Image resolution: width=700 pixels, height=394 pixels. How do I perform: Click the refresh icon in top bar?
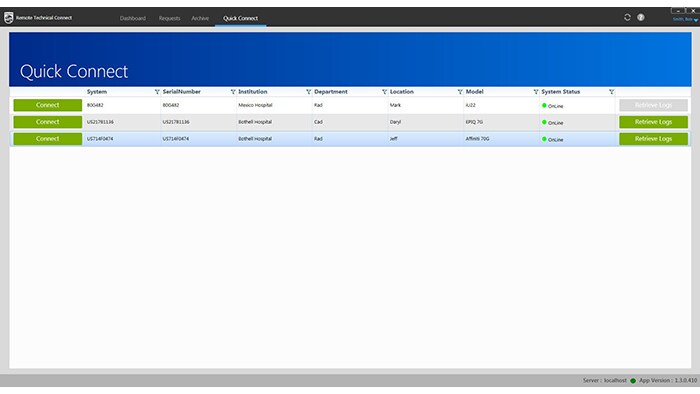(627, 17)
